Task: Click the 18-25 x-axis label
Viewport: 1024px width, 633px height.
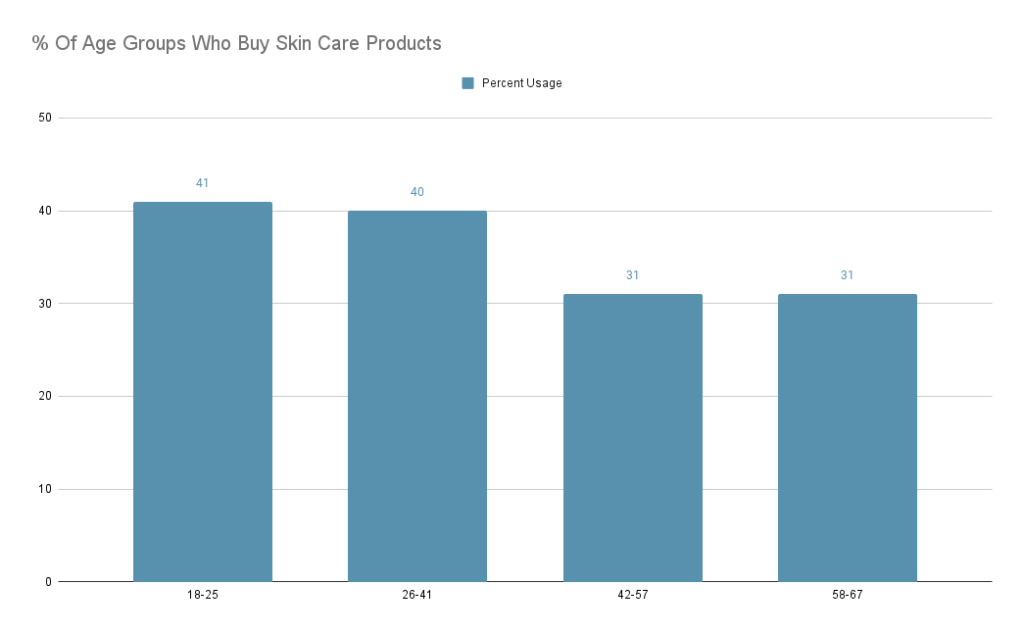Action: coord(202,595)
